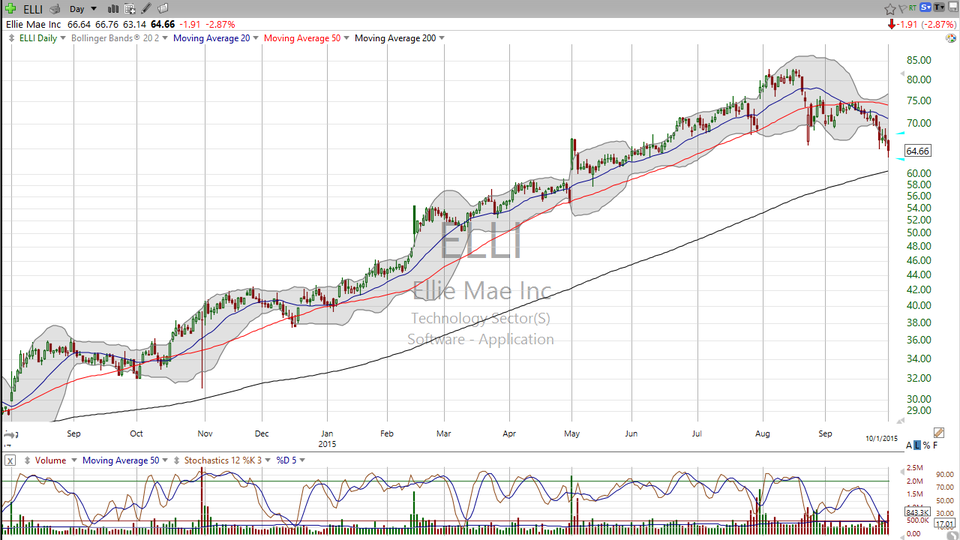Viewport: 960px width, 540px height.
Task: Select the pencil drawing tools icon
Action: click(146, 9)
